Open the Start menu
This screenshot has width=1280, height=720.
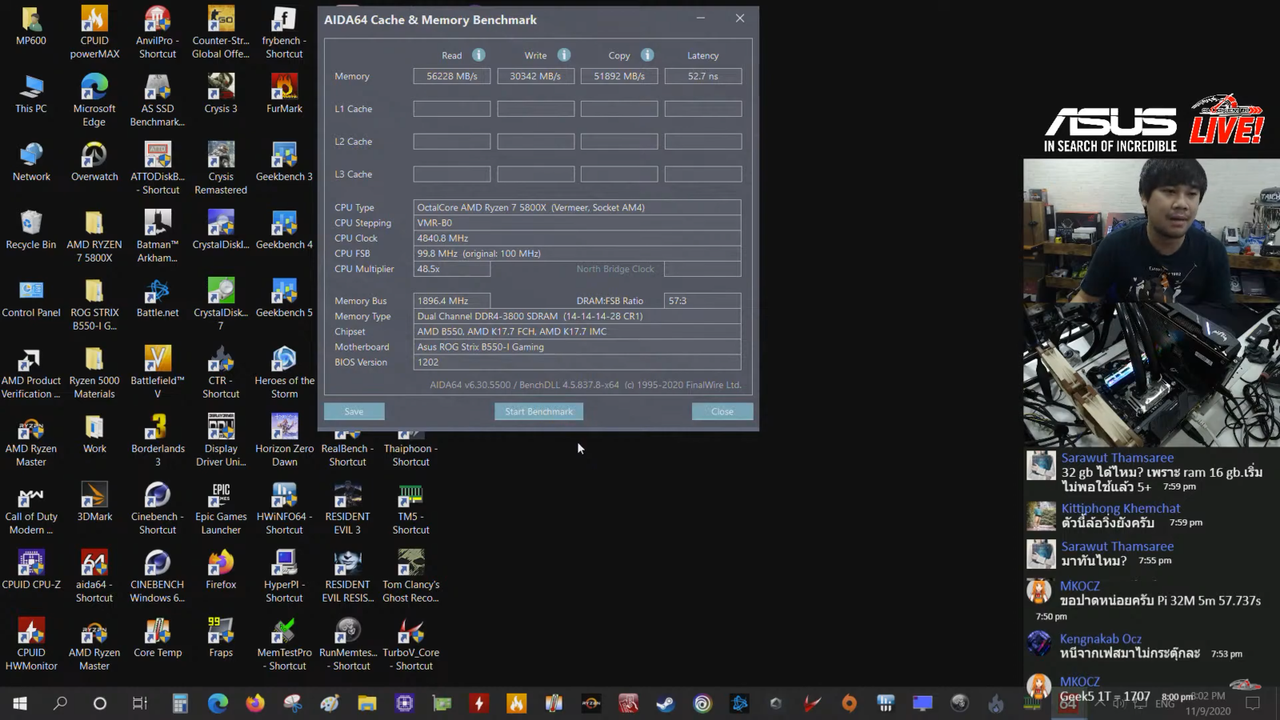pos(19,703)
